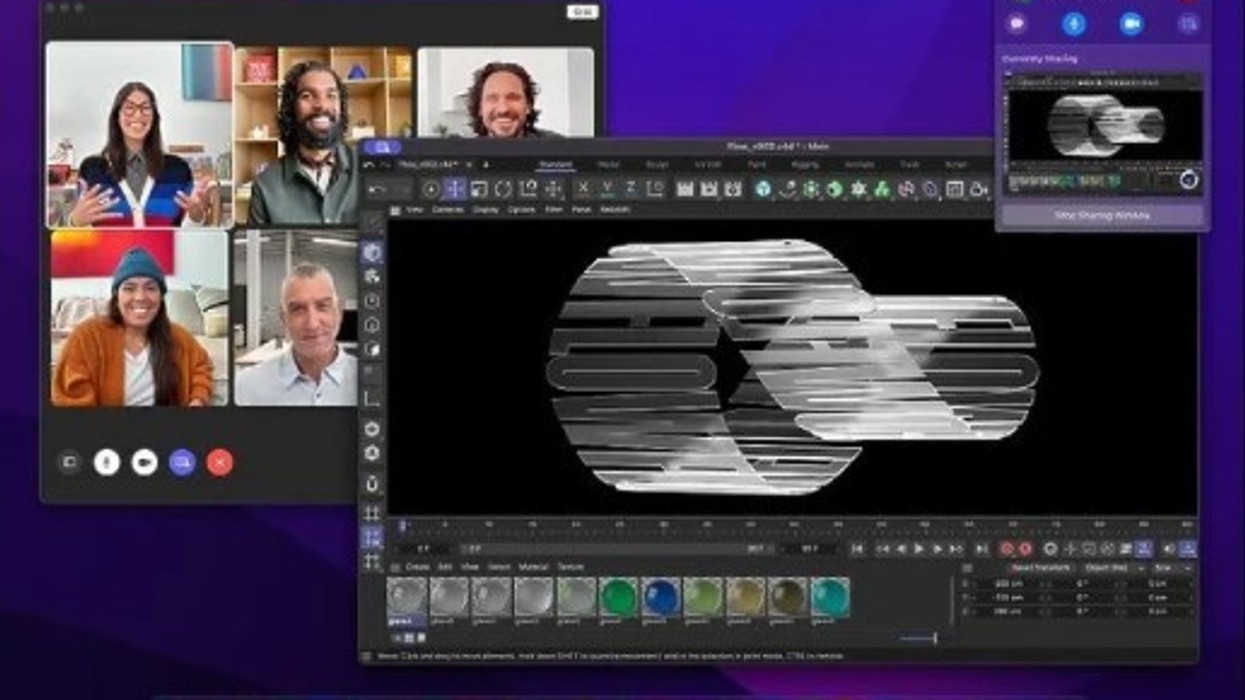The image size is (1245, 700).
Task: Add a Cube primitive object
Action: tap(763, 189)
